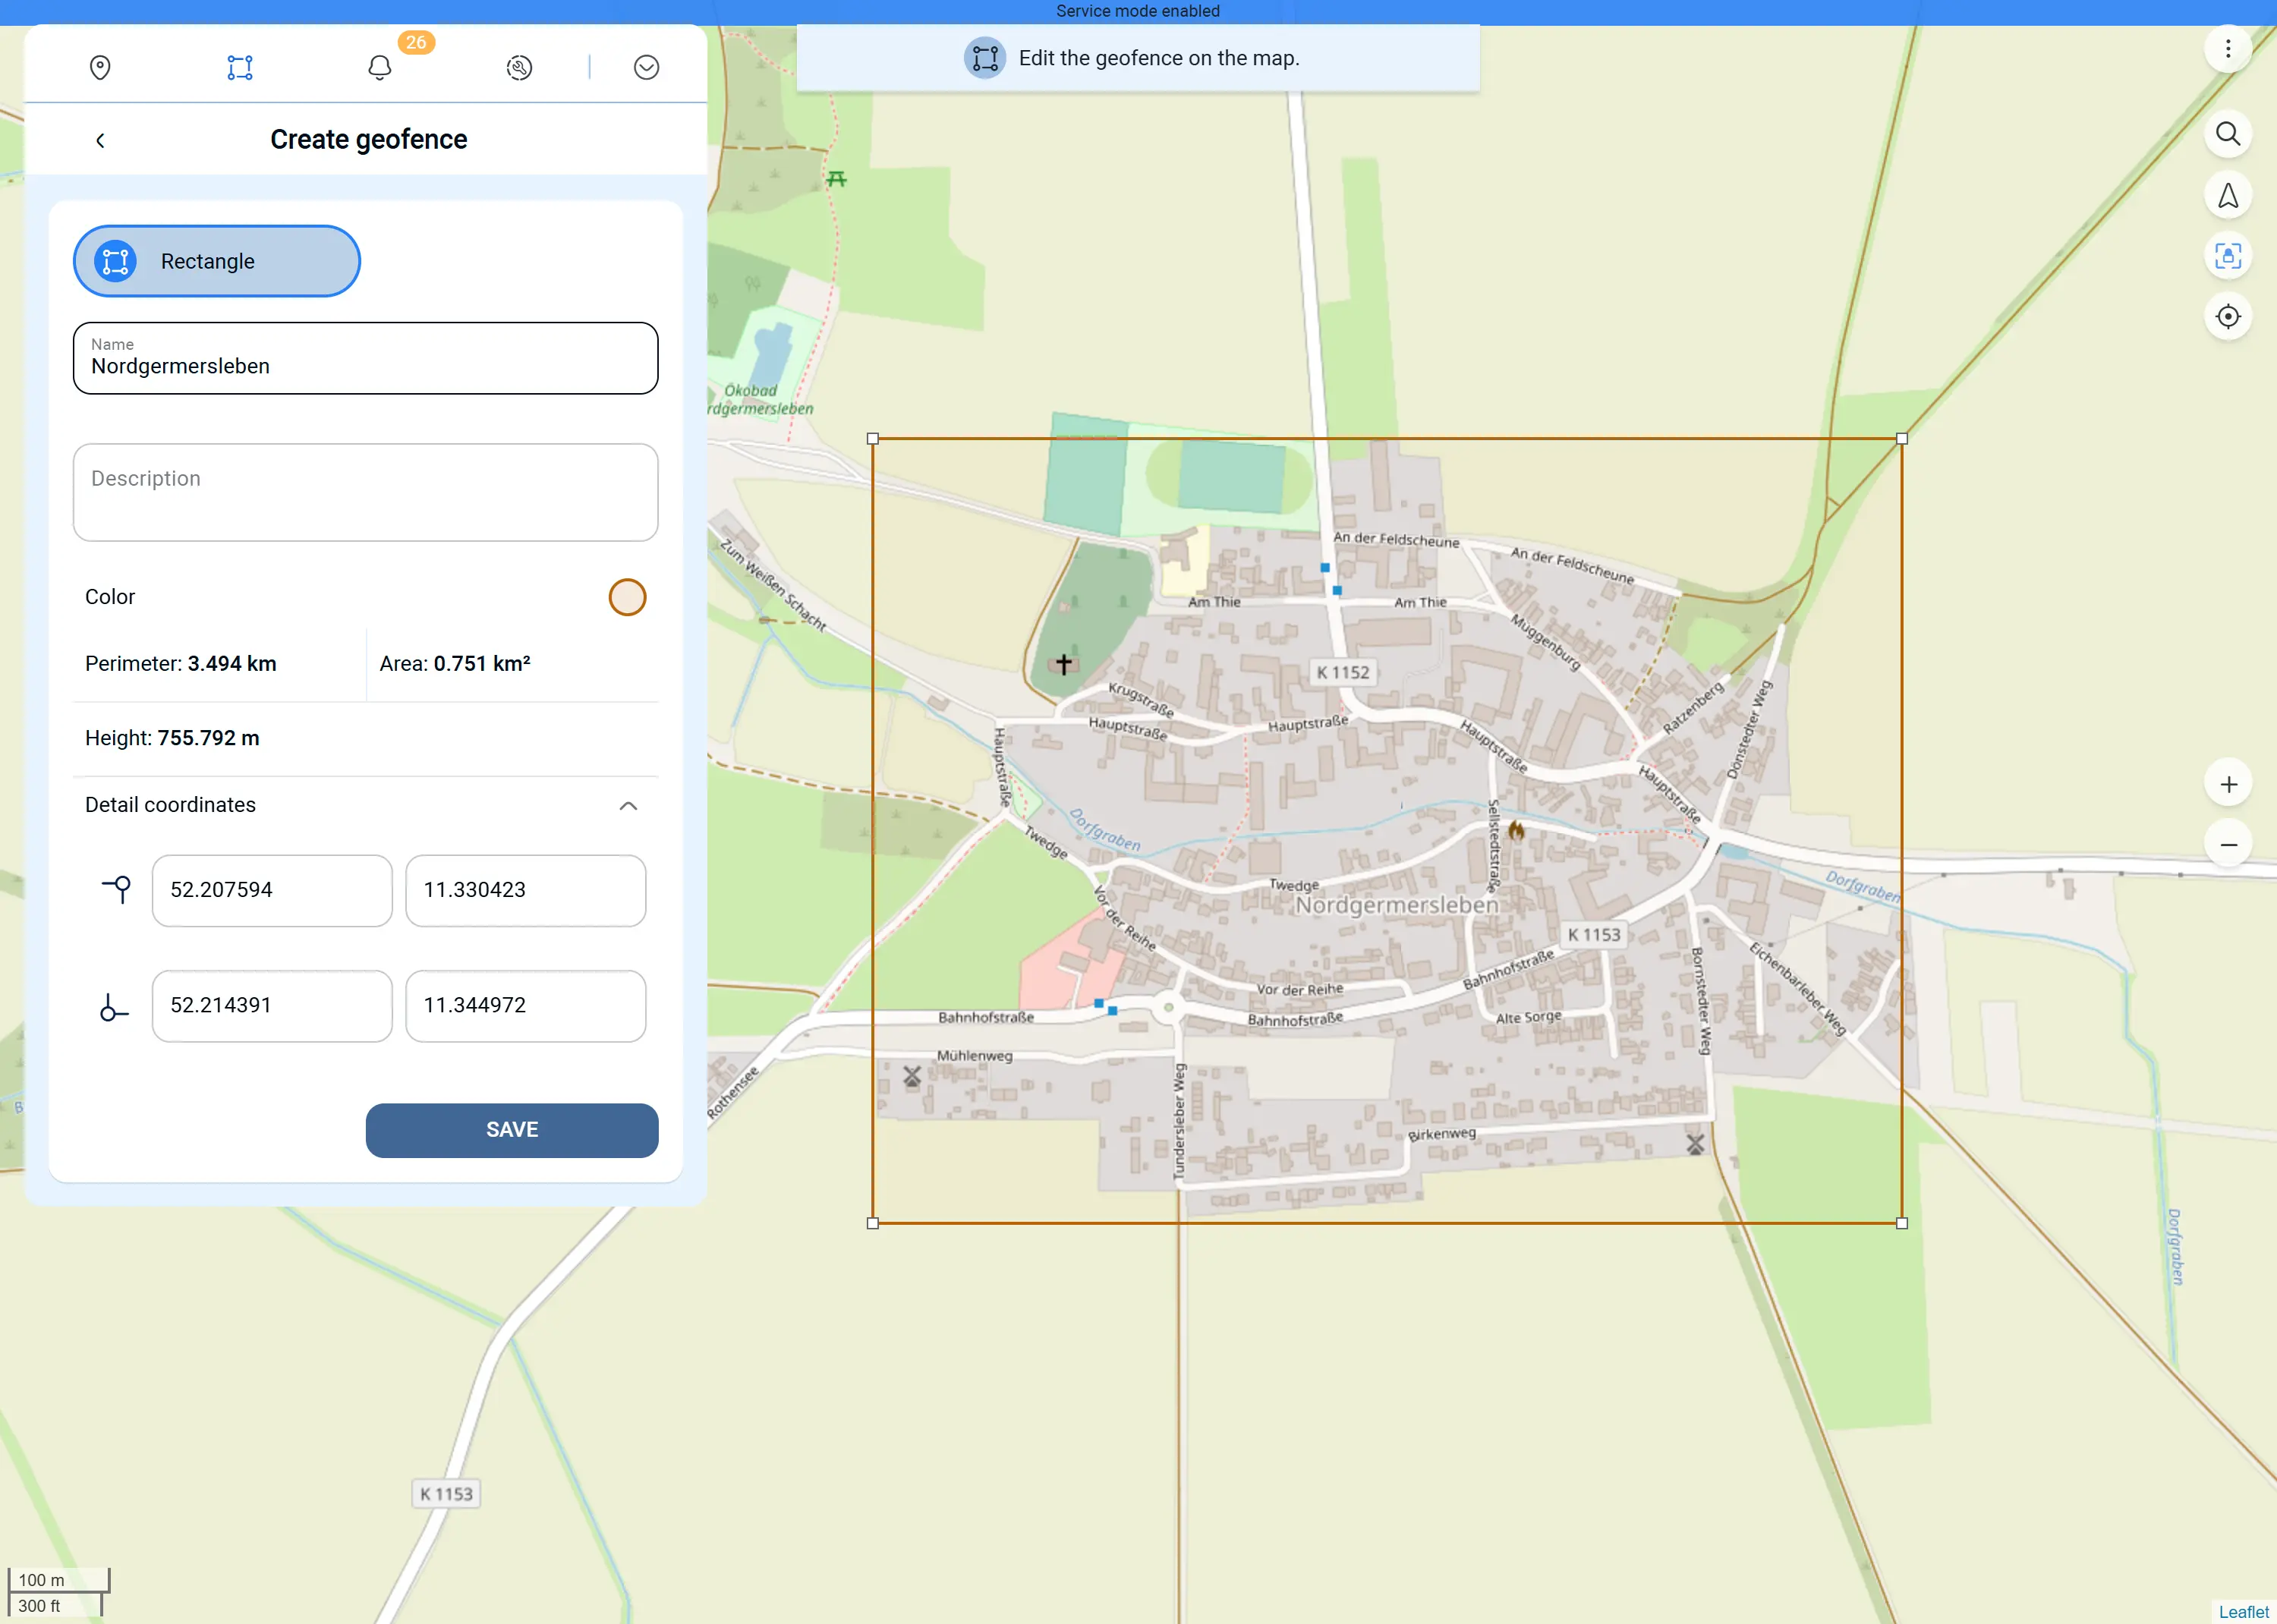Image resolution: width=2277 pixels, height=1624 pixels.
Task: Center map on current location with crosshair icon
Action: 2228,317
